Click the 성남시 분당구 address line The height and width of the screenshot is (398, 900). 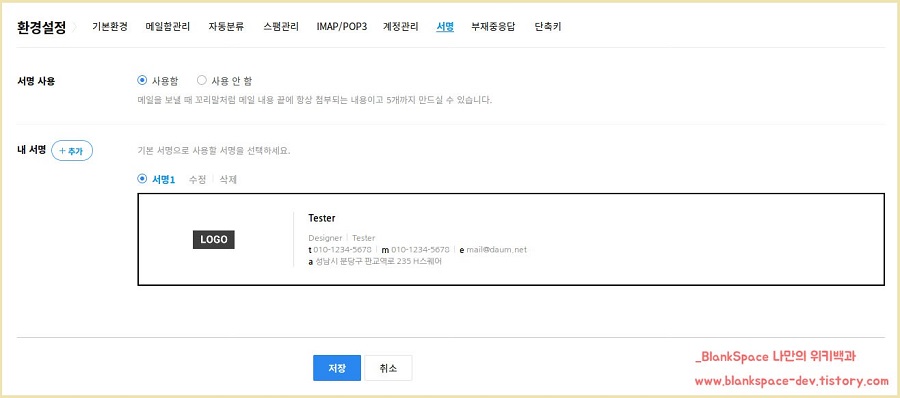click(375, 261)
